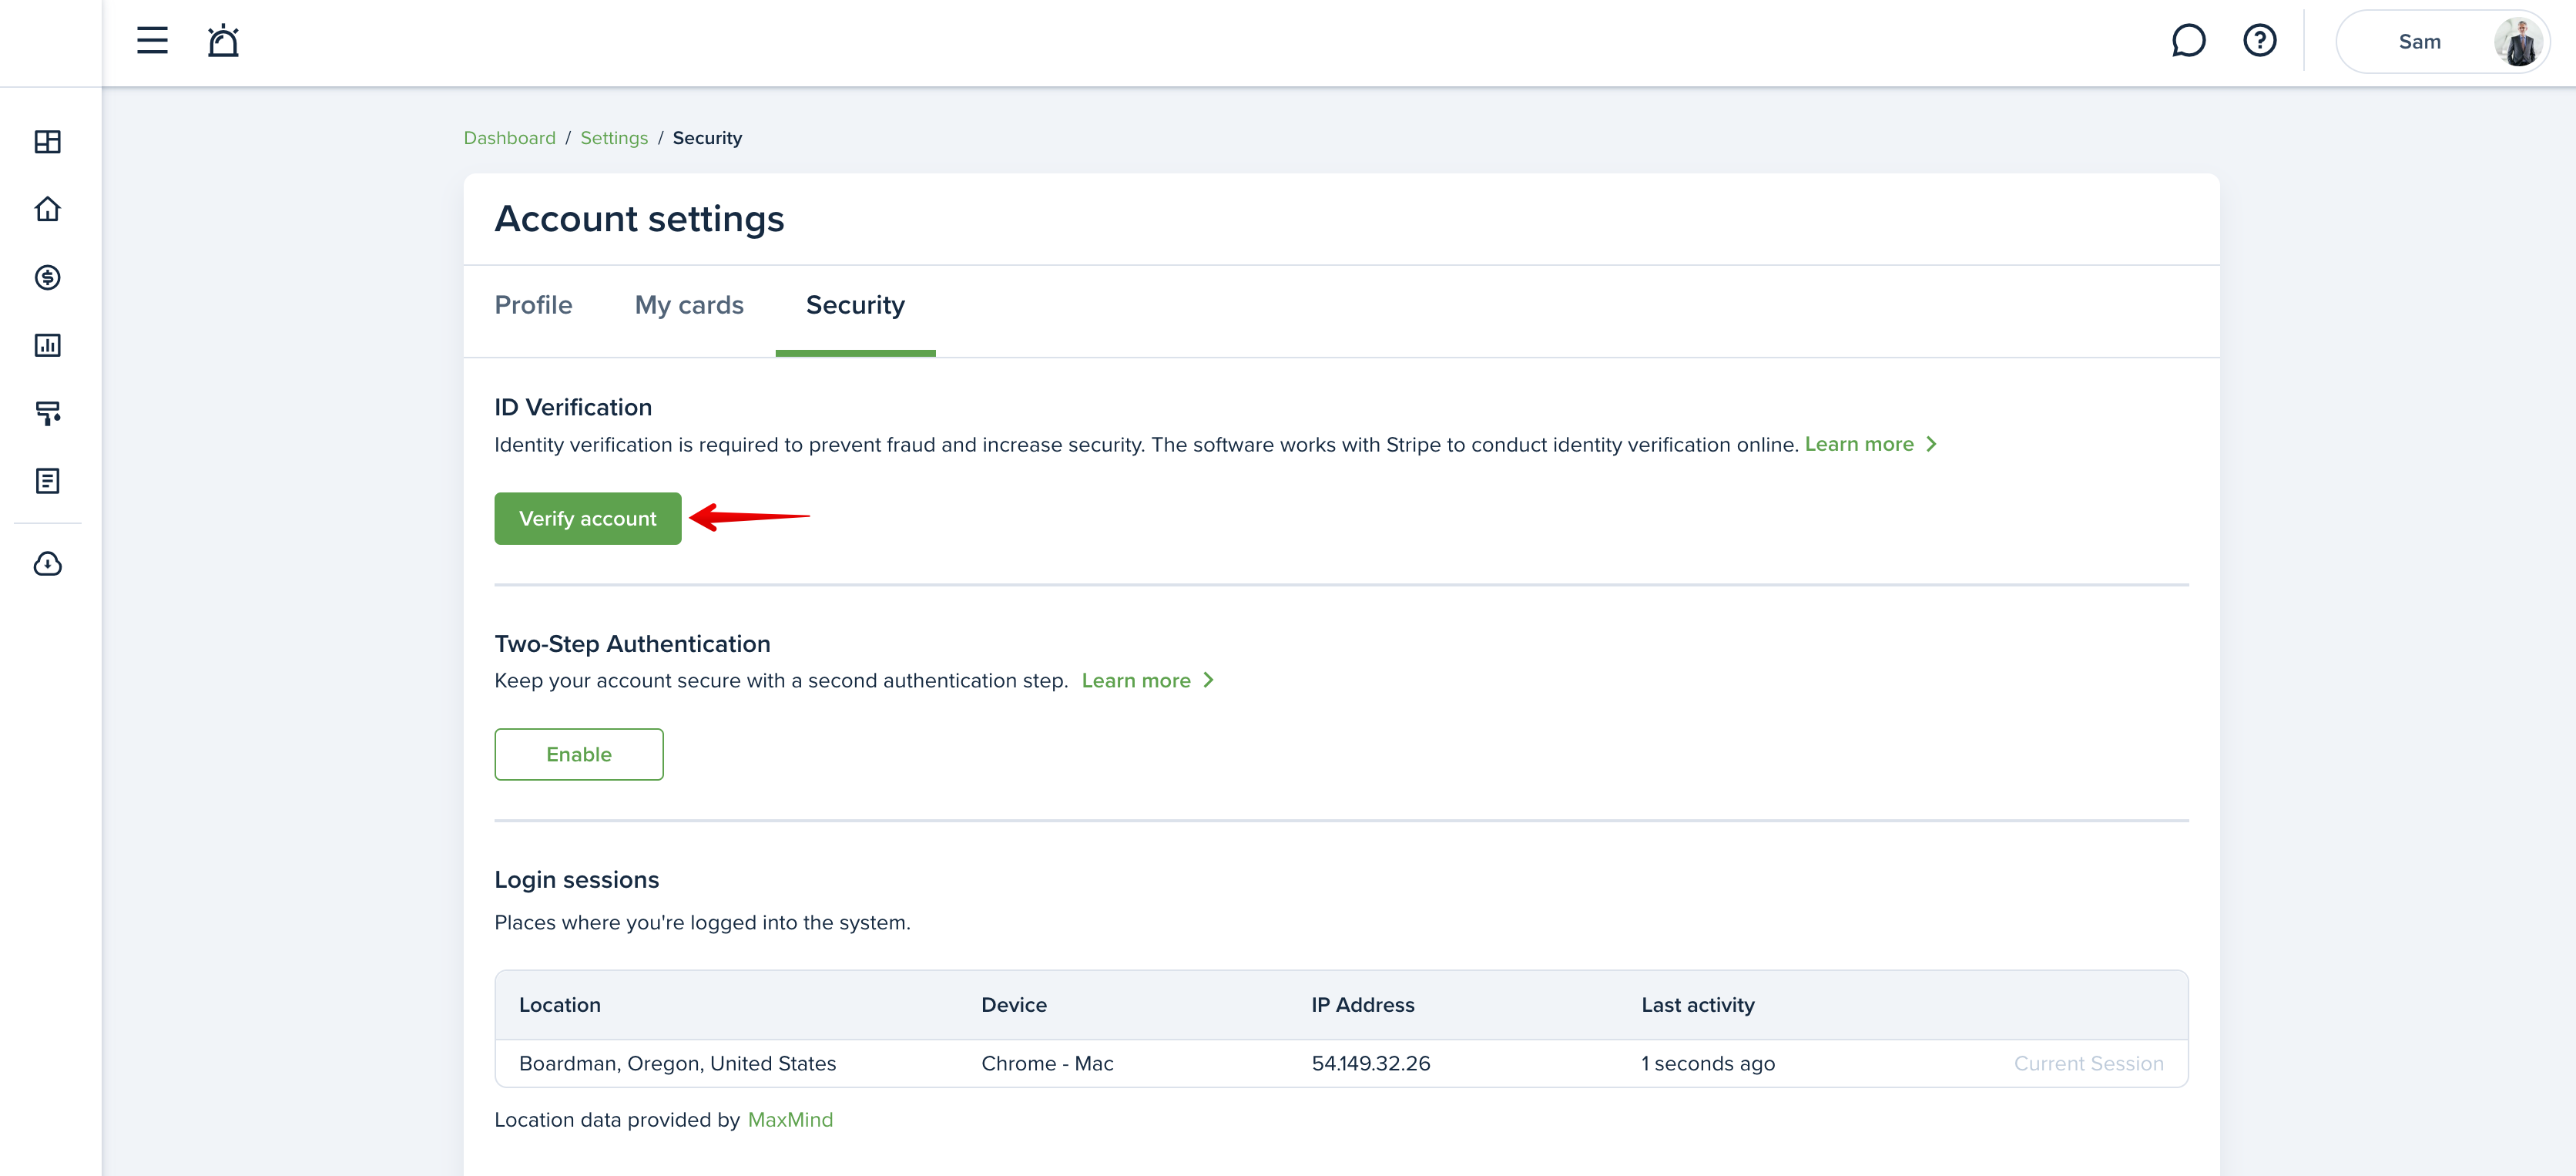2576x1176 pixels.
Task: Open the hamburger menu
Action: (152, 41)
